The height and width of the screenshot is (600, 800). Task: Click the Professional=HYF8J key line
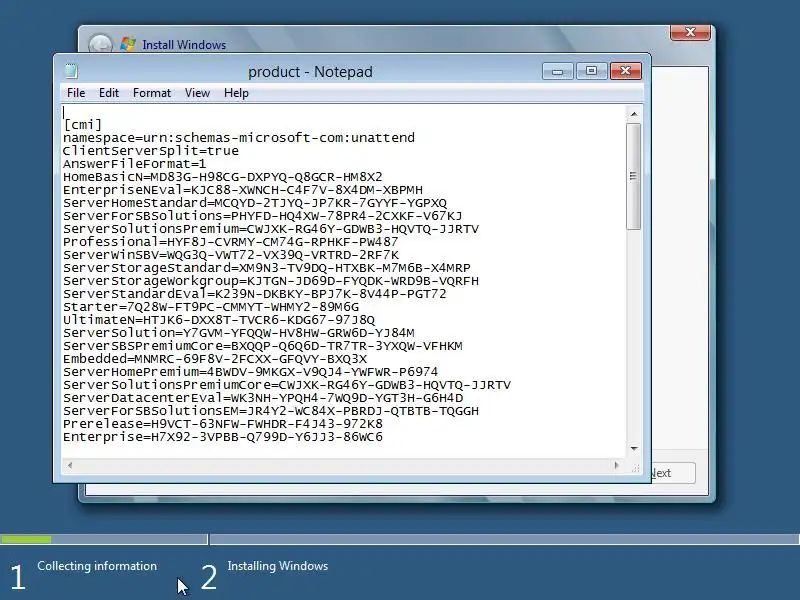tap(231, 242)
